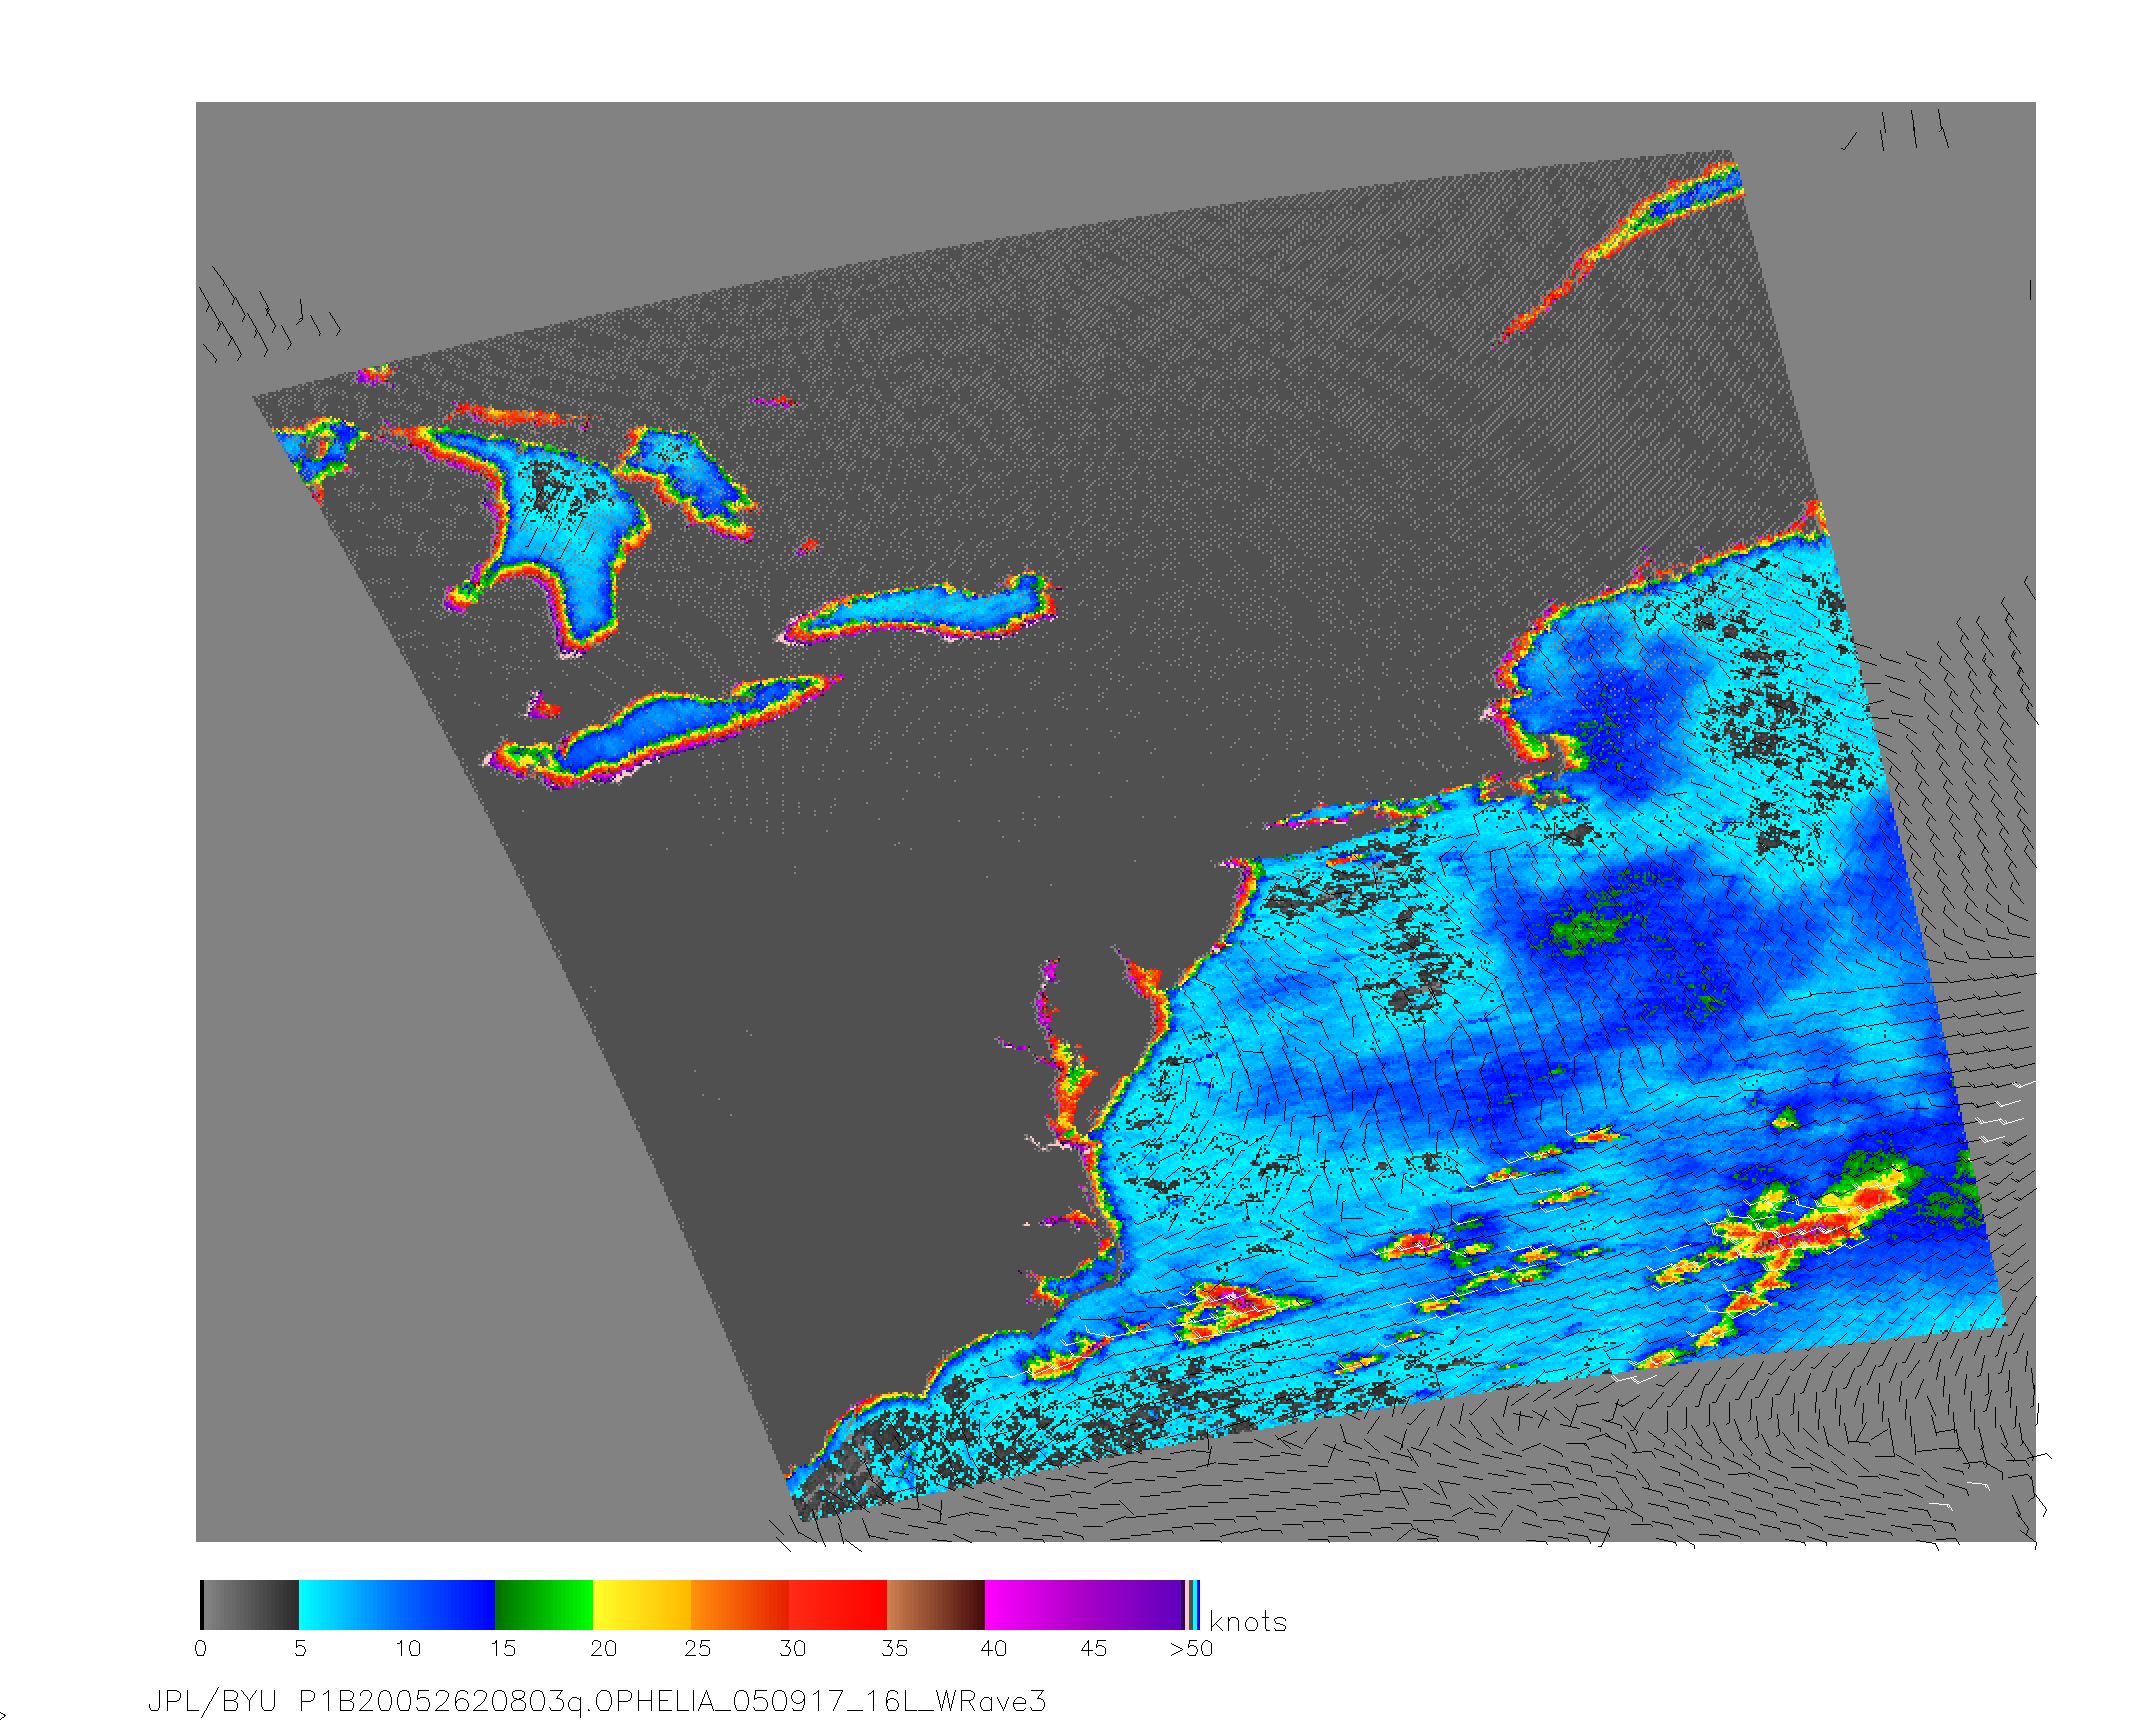Screen dimensions: 2140x1720
Task: Click the yellow 20-25 knots color band
Action: point(642,1605)
